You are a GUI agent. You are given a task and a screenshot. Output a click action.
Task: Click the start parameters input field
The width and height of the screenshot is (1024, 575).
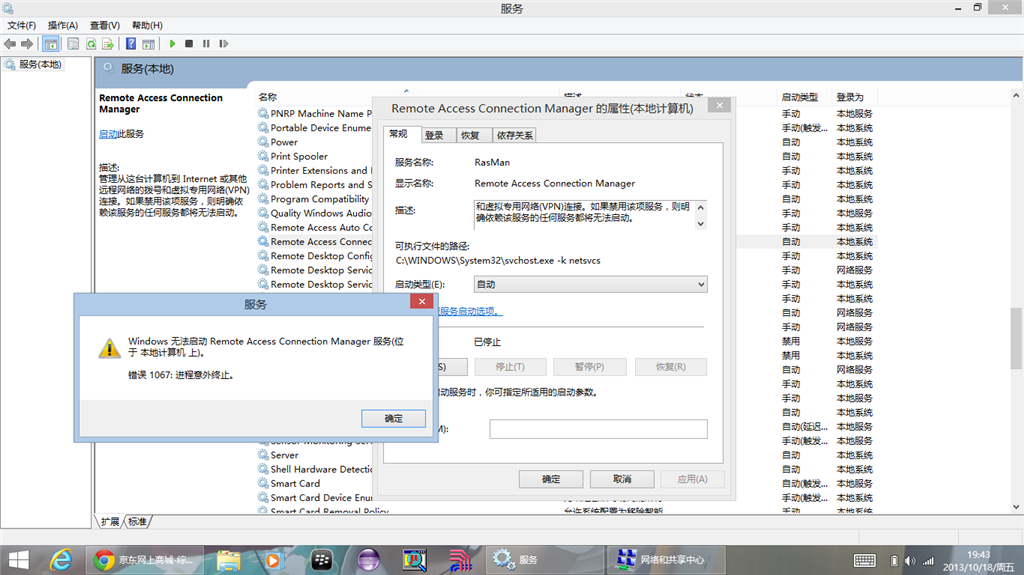click(598, 429)
